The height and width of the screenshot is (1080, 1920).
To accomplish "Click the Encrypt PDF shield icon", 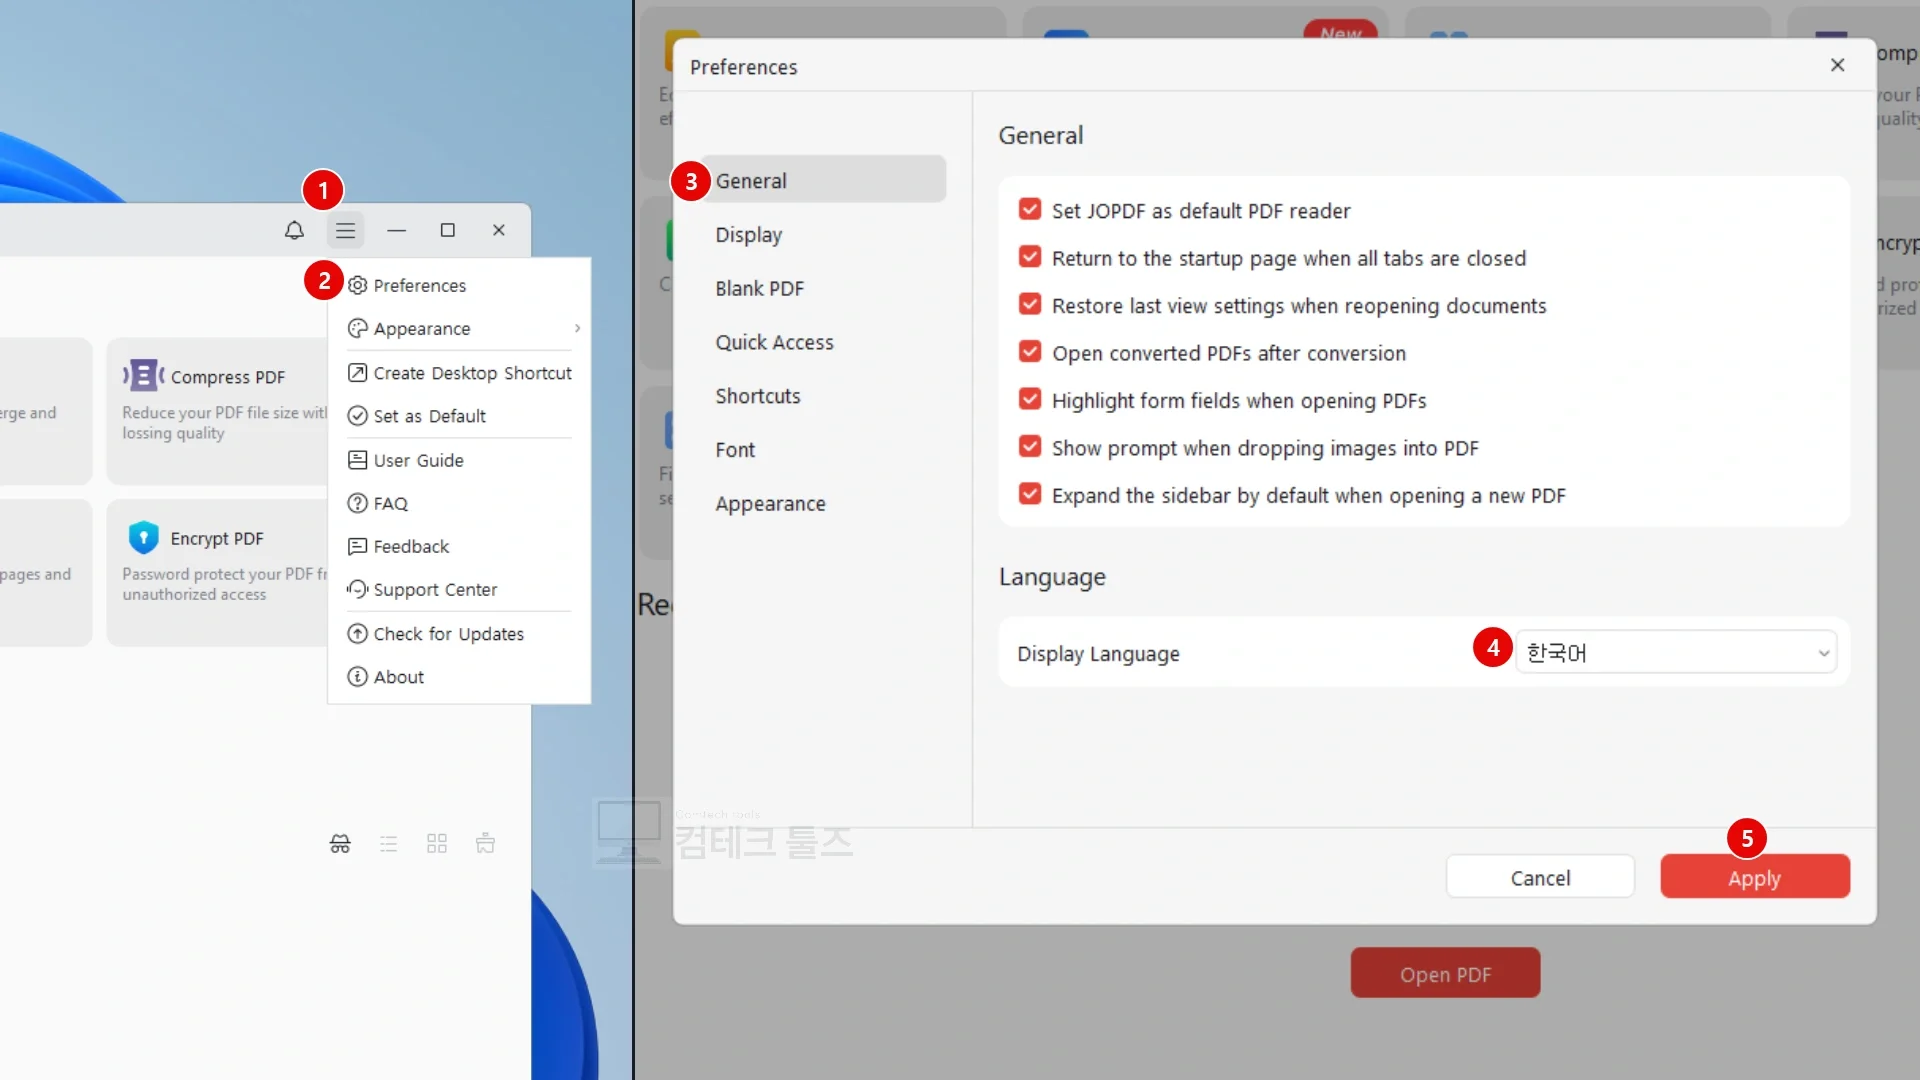I will 144,538.
